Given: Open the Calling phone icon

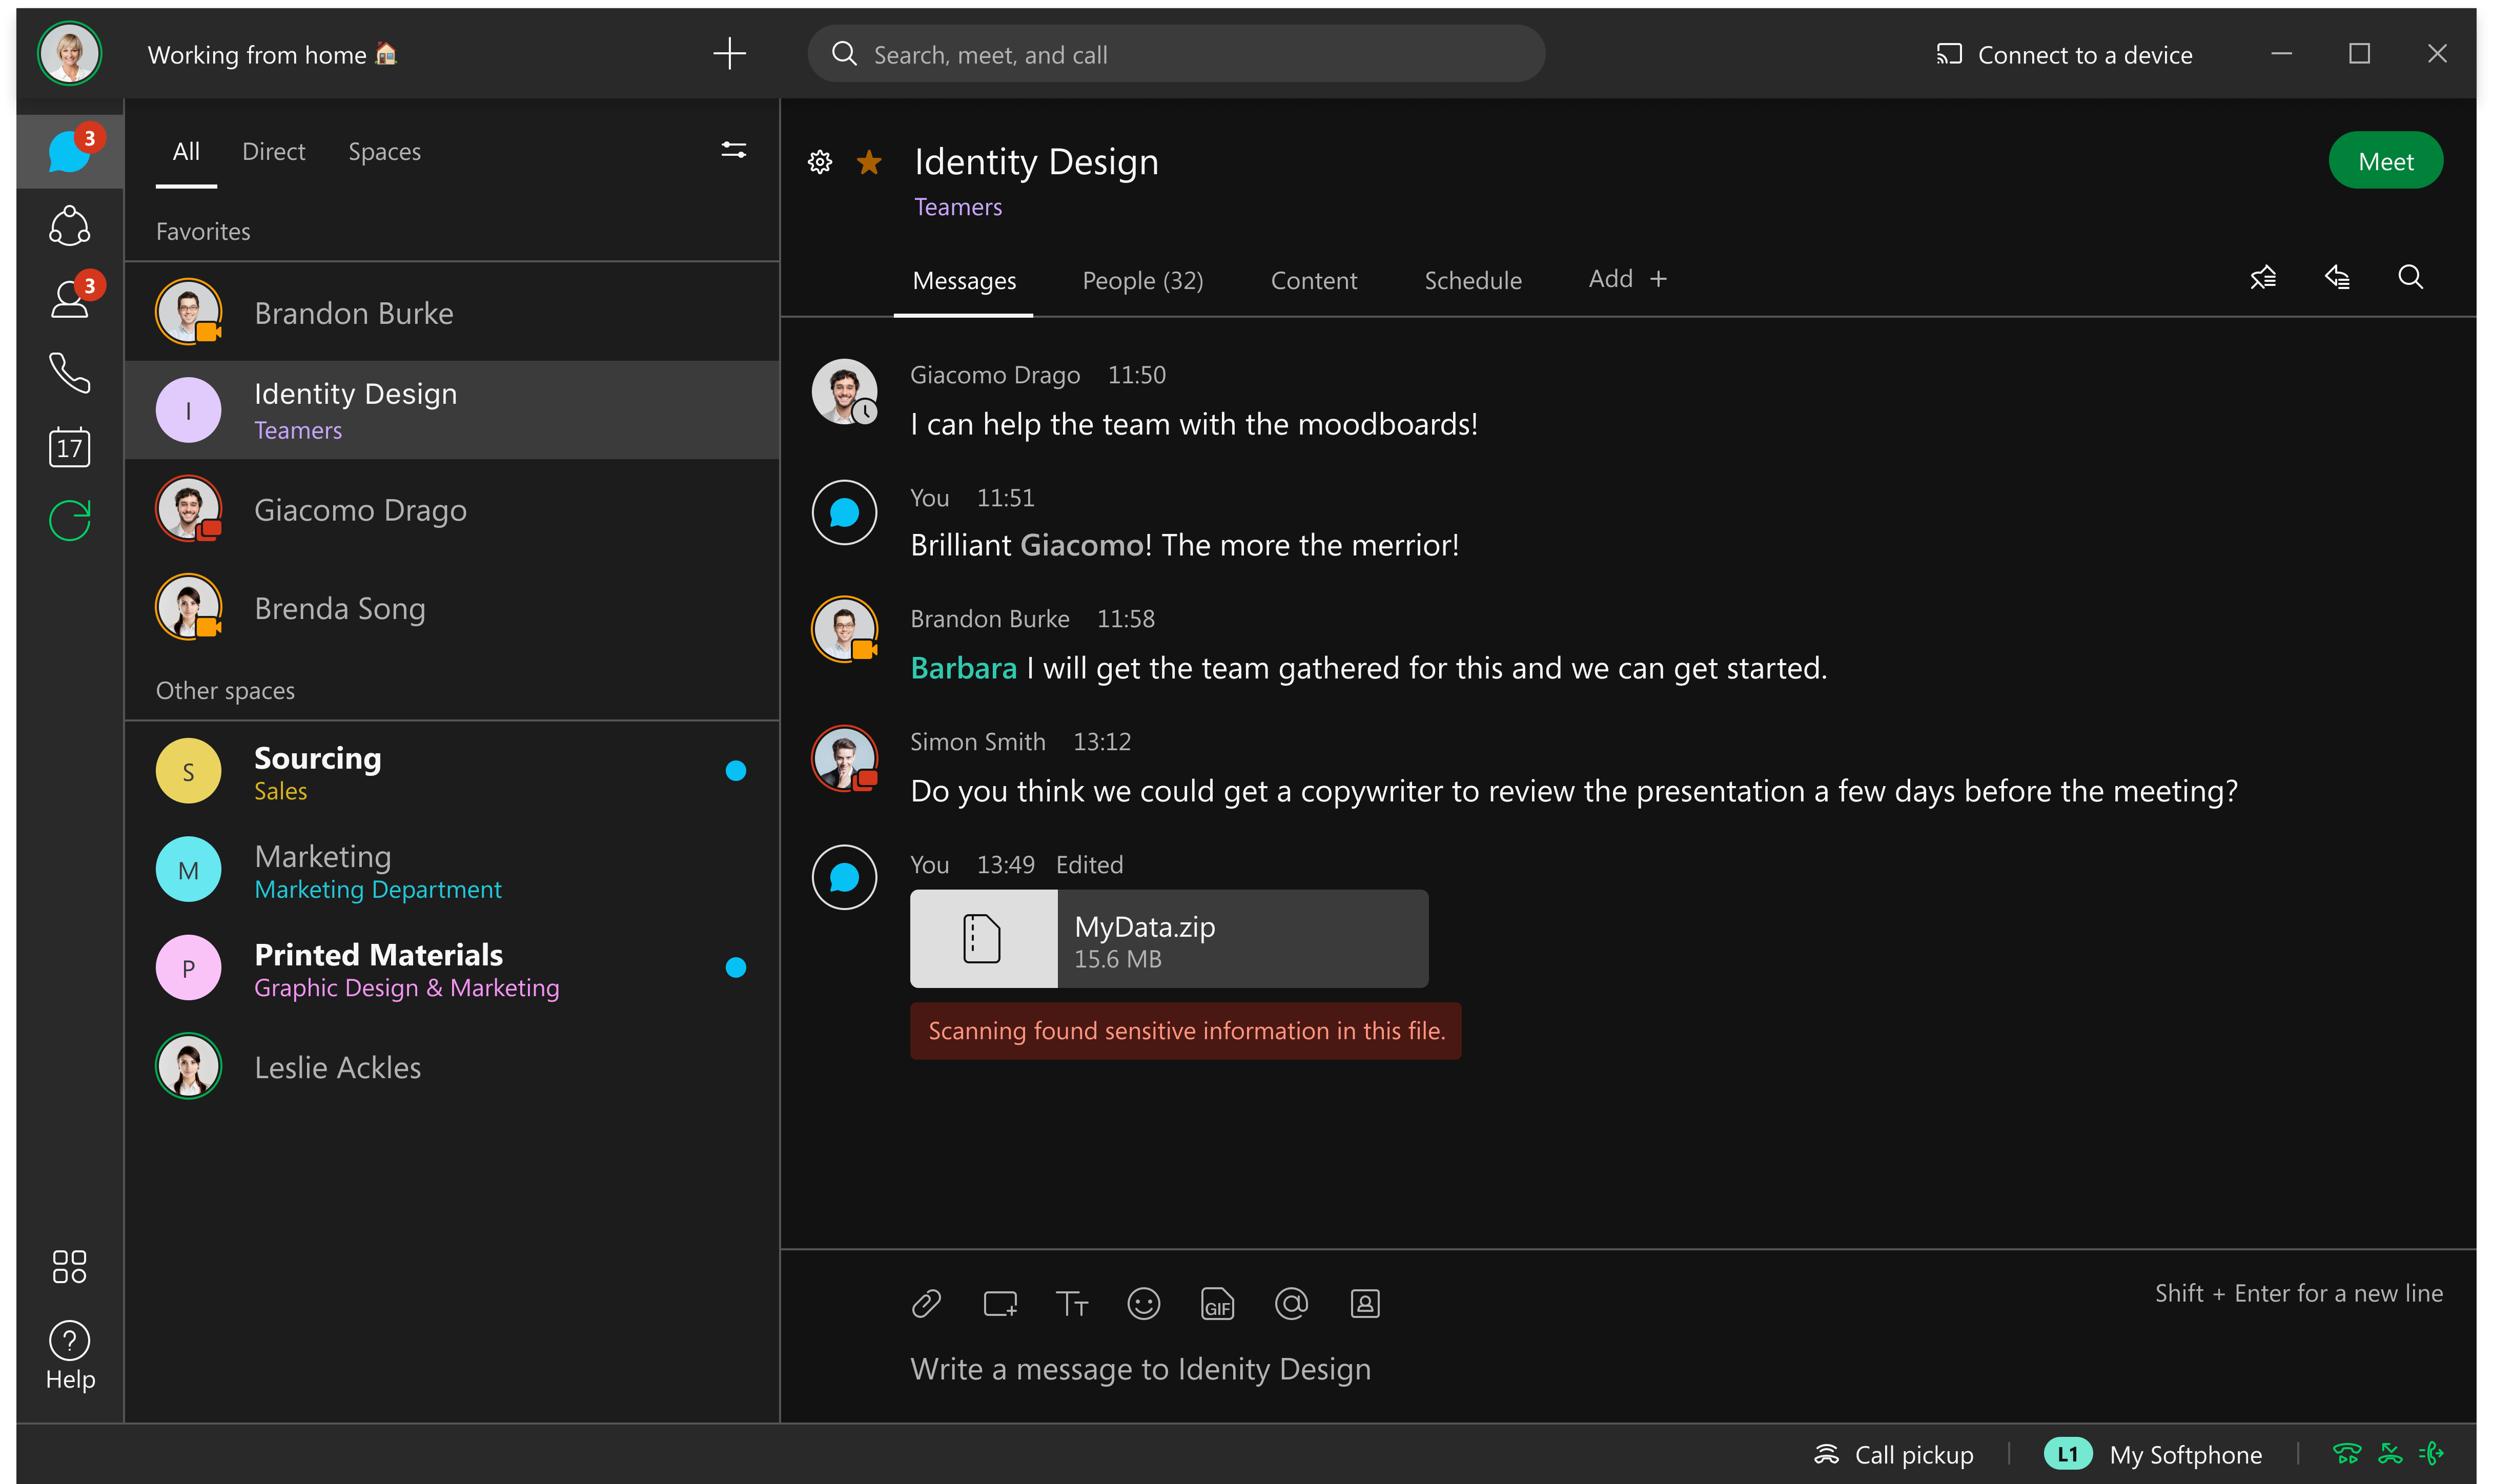Looking at the screenshot, I should [x=69, y=373].
